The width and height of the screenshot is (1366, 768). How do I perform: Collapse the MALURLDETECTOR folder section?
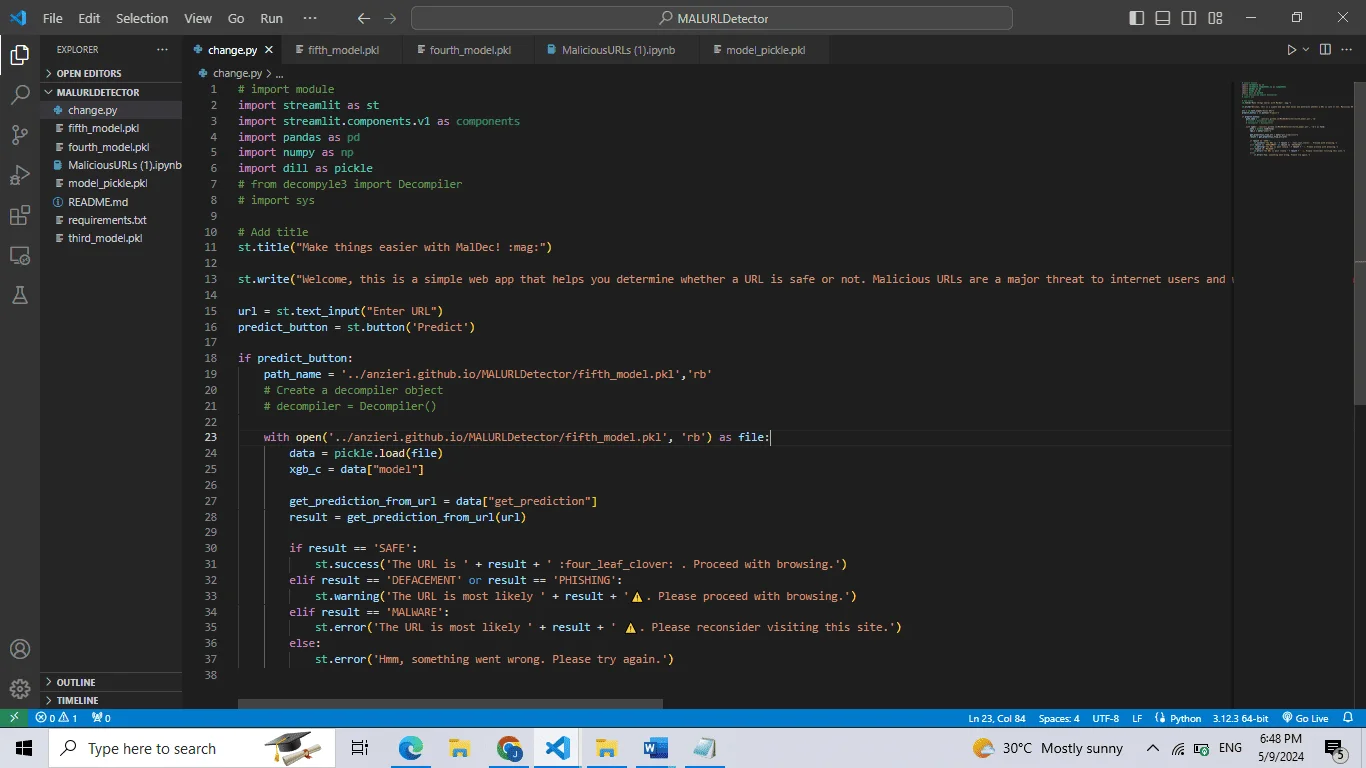pos(111,92)
